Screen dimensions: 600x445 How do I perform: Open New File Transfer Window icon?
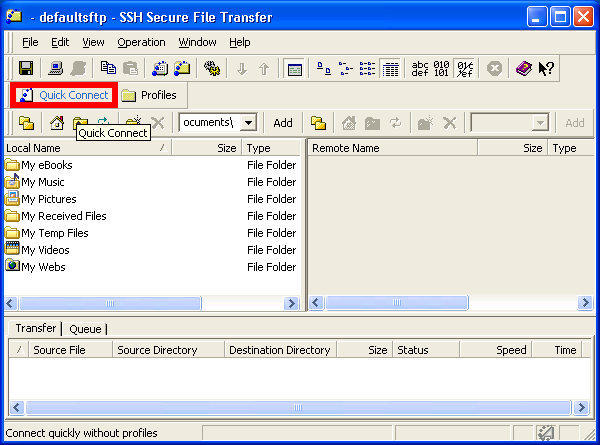[182, 69]
